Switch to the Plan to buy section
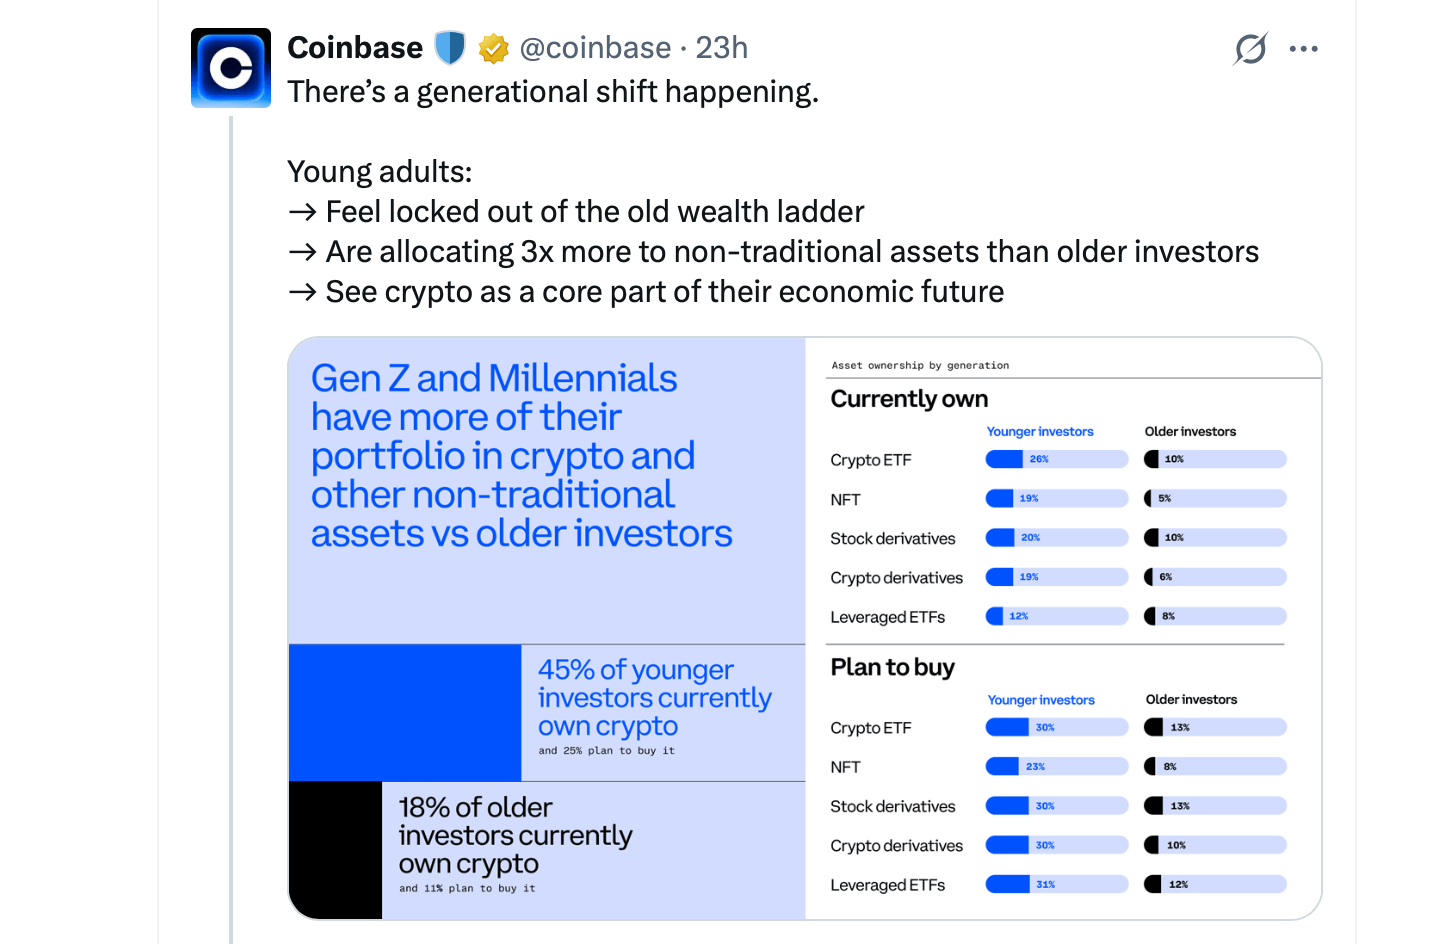 tap(892, 667)
